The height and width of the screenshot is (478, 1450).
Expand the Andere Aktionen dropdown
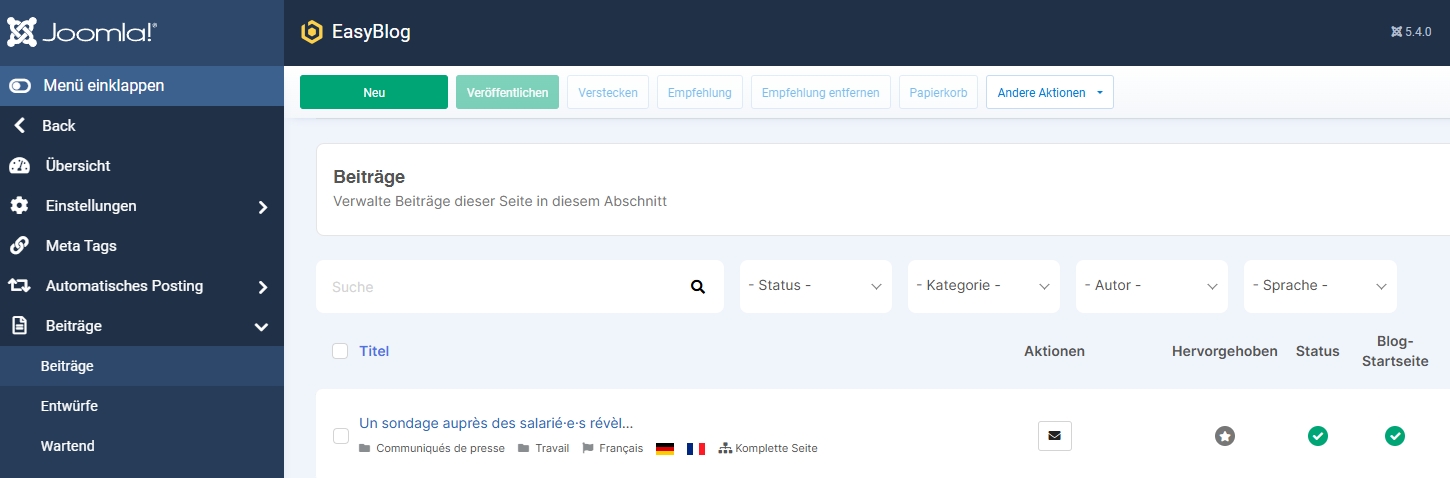[x=1049, y=93]
